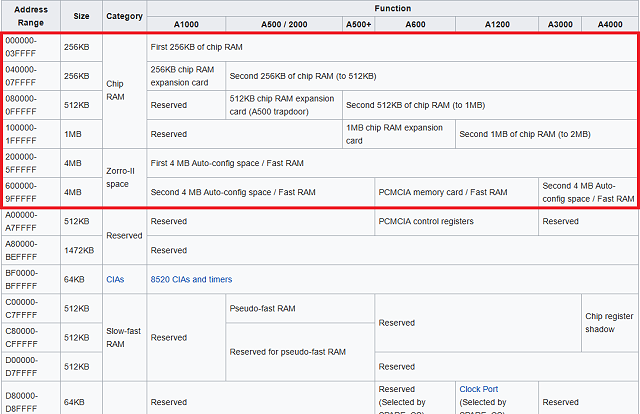Click the Slow-fast RAM category cell
Screen dimensions: 640x414
click(124, 337)
